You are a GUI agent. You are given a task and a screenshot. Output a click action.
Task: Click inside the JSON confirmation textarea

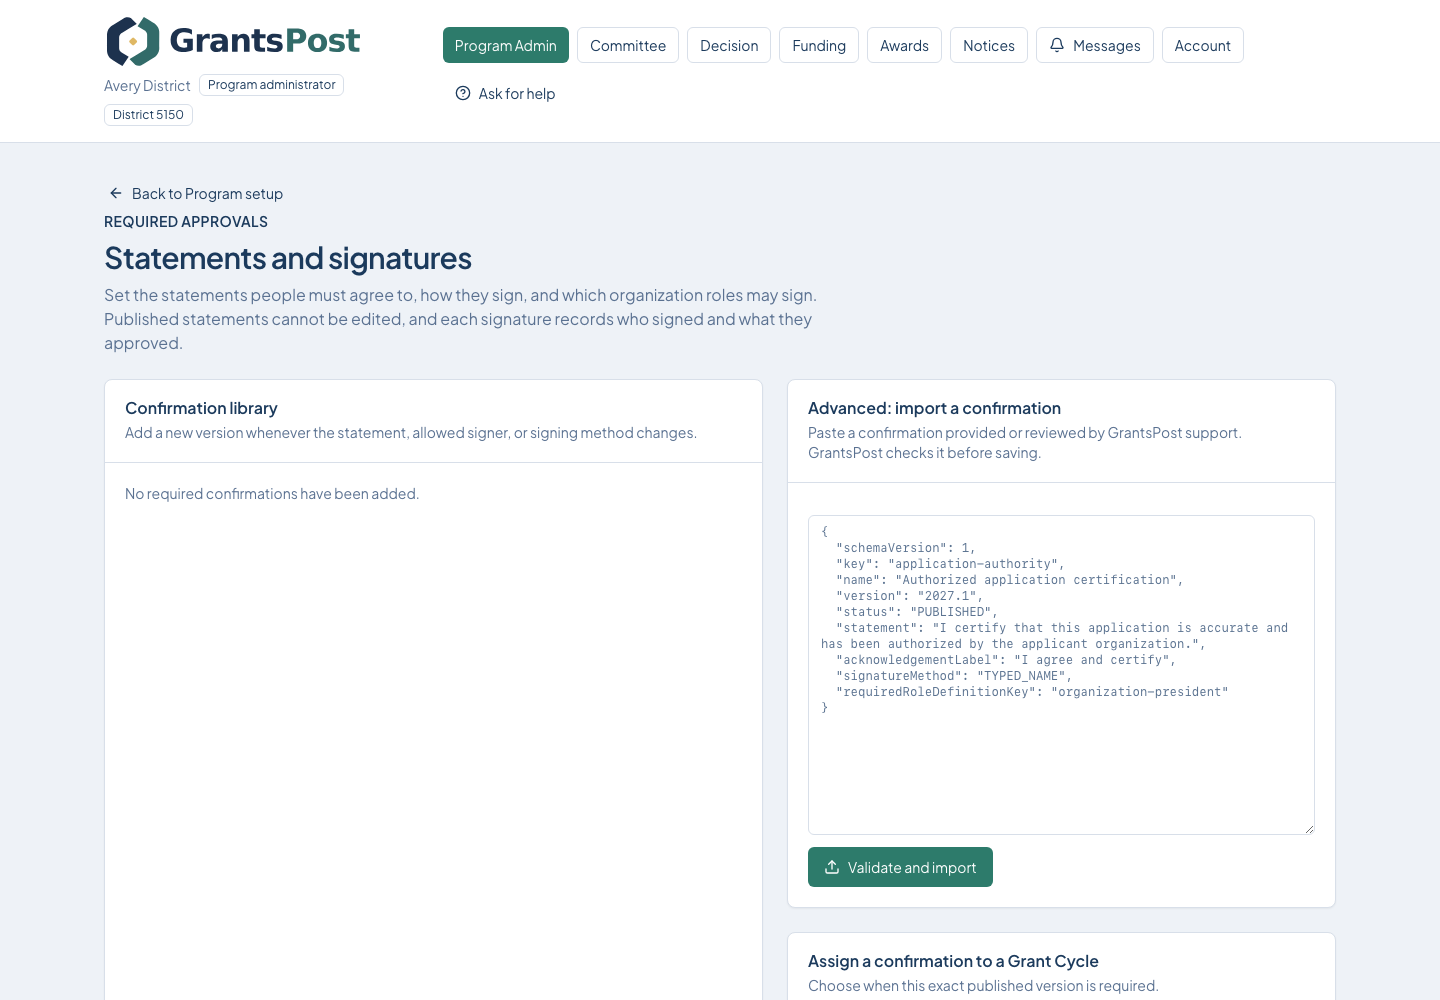click(x=1061, y=675)
